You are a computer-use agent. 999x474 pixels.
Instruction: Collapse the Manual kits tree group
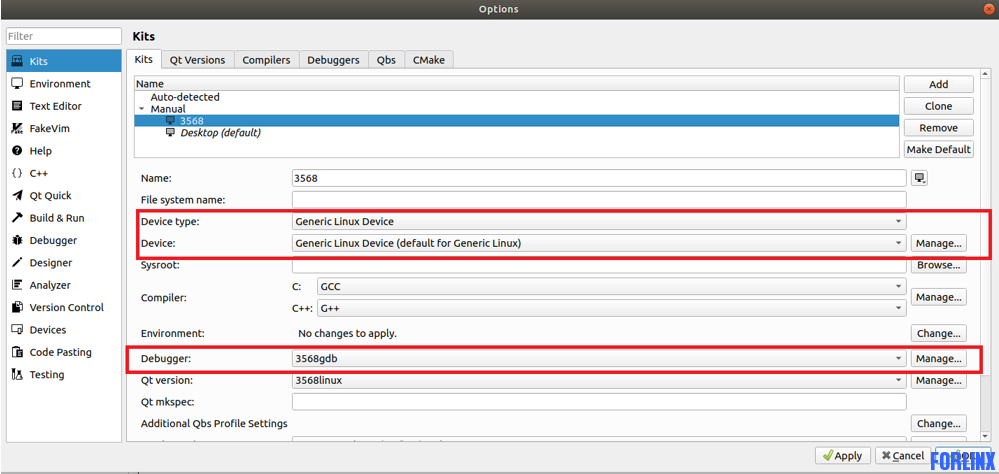(x=142, y=109)
